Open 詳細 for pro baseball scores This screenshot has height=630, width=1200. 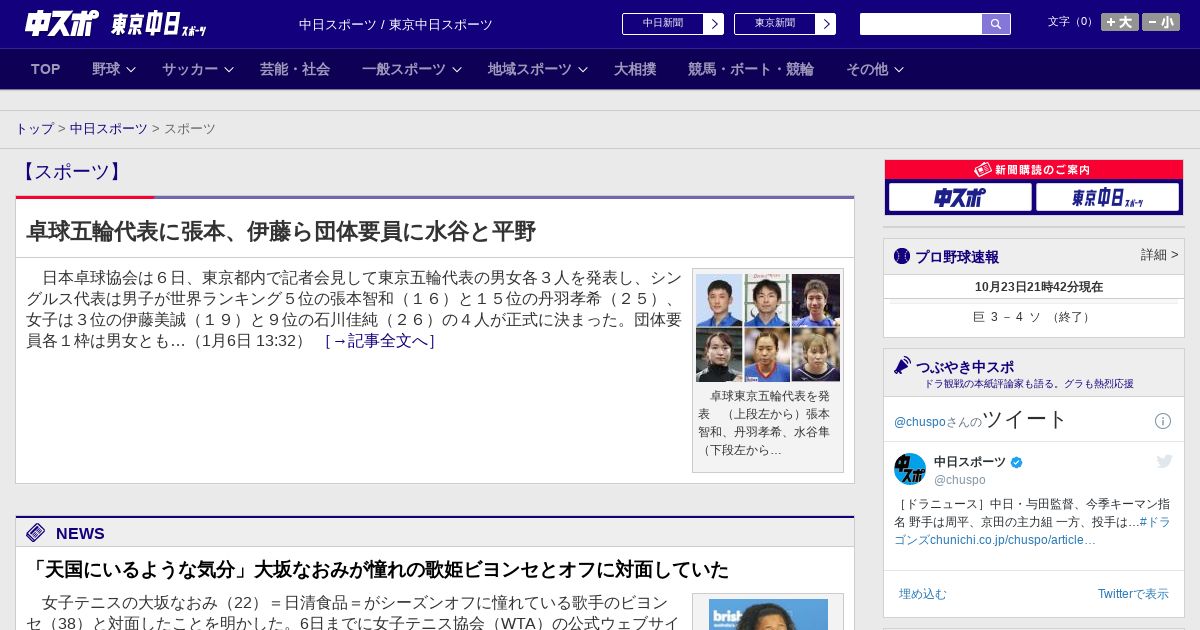click(x=1159, y=255)
